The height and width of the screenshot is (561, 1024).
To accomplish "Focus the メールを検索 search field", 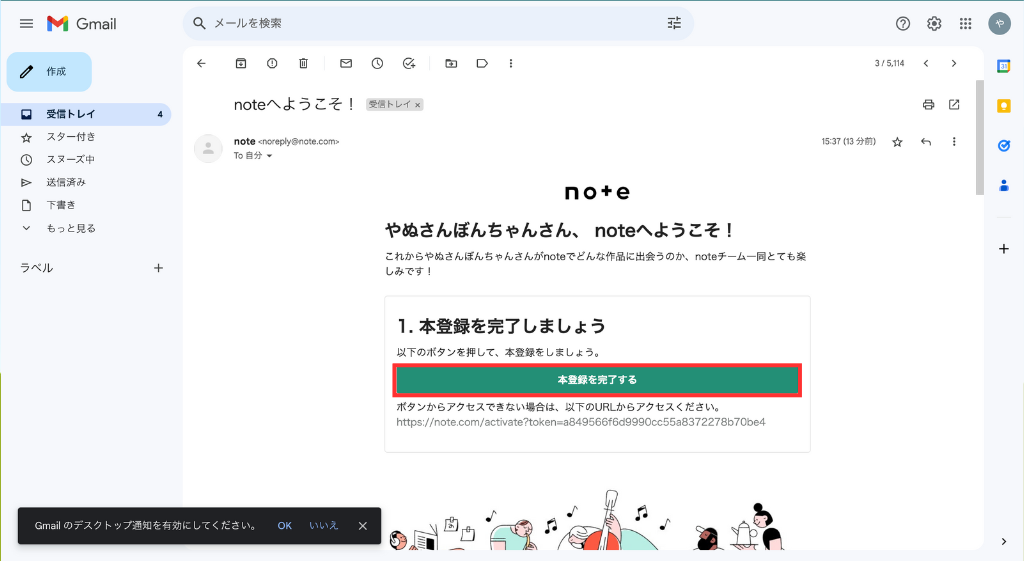I will coord(438,24).
